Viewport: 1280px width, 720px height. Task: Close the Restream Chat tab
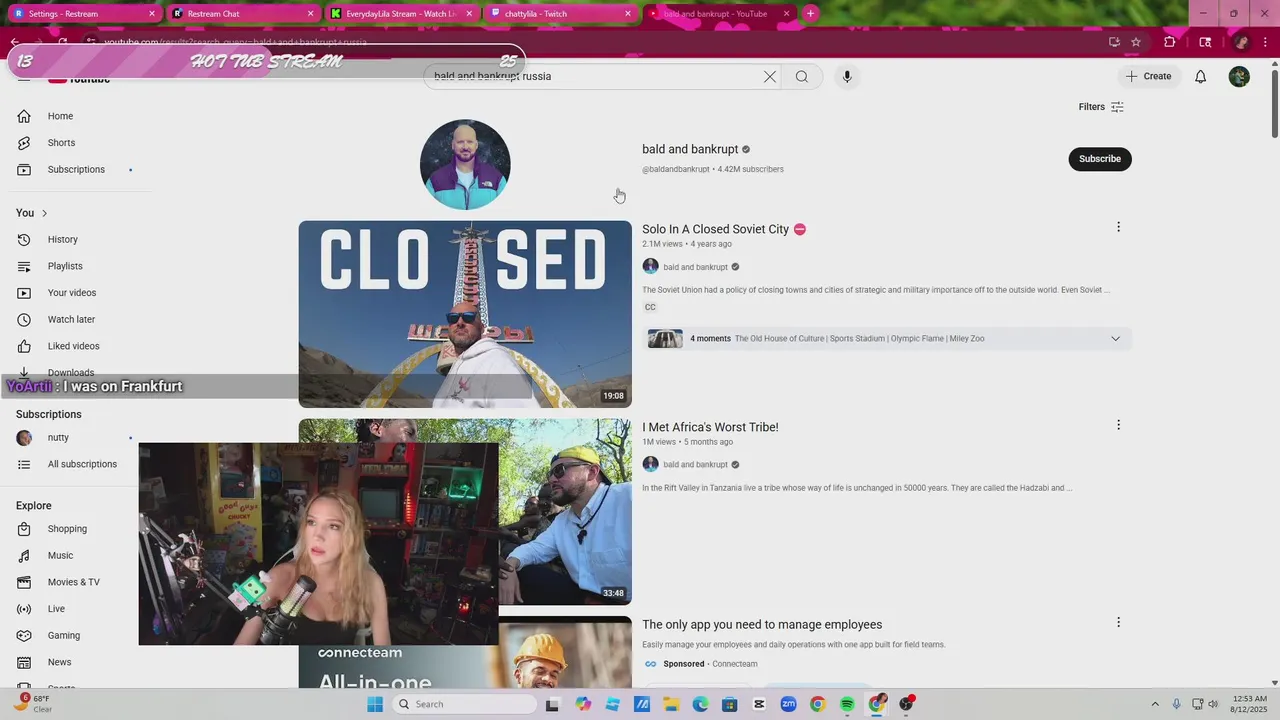coord(310,14)
